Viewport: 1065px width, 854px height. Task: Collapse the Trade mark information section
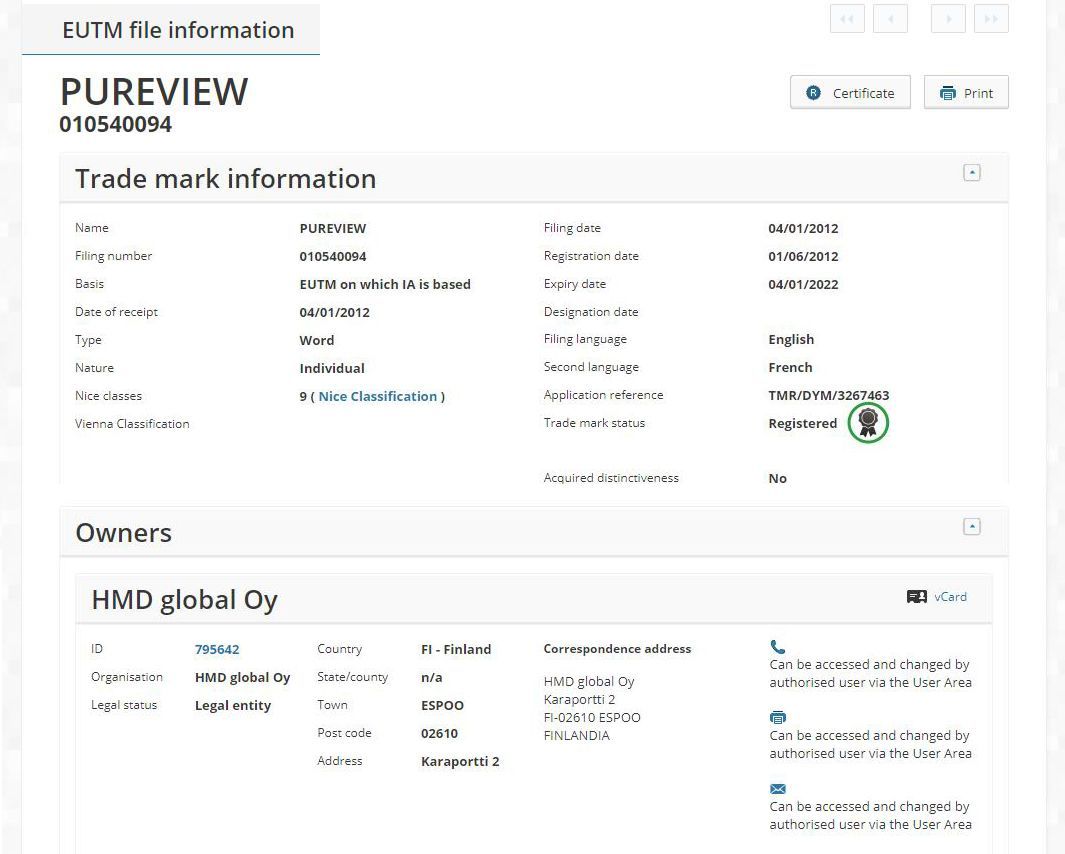[x=971, y=173]
